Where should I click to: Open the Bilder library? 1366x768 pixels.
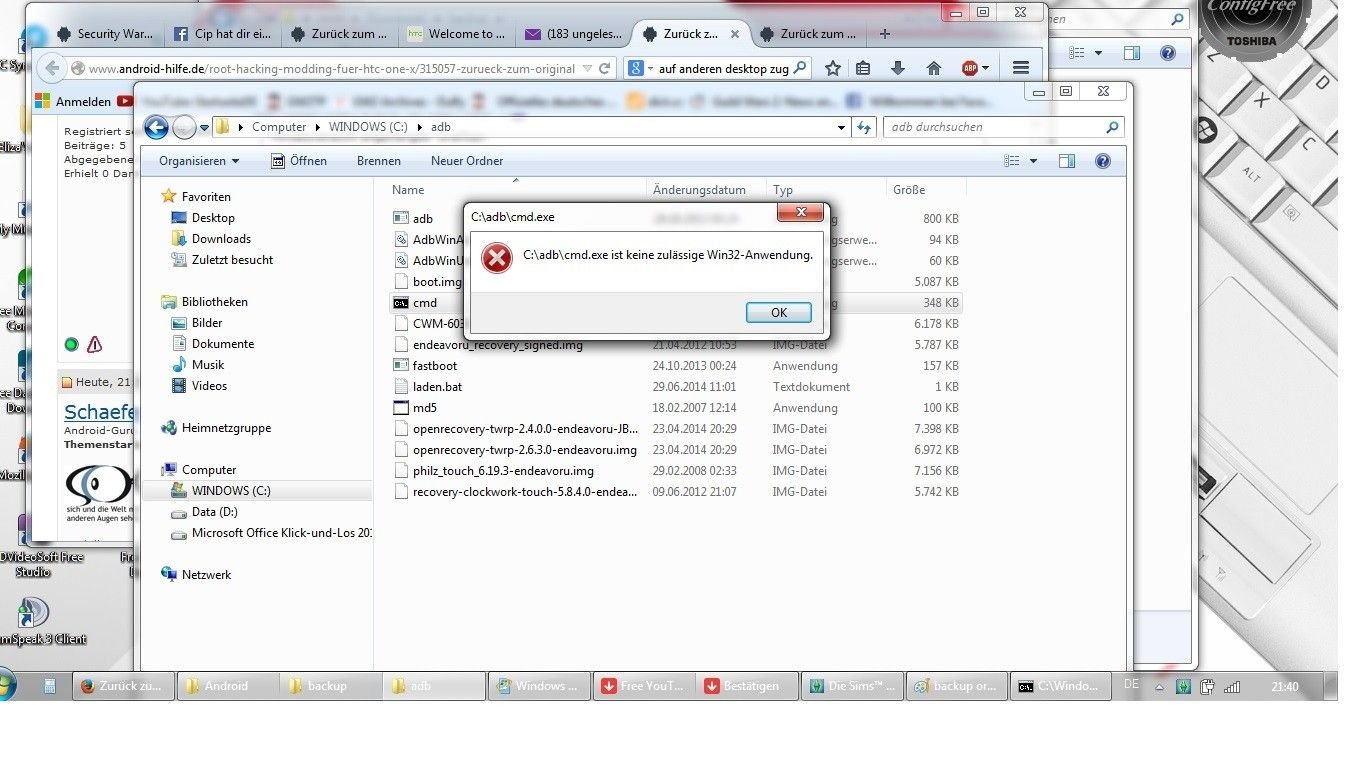207,323
